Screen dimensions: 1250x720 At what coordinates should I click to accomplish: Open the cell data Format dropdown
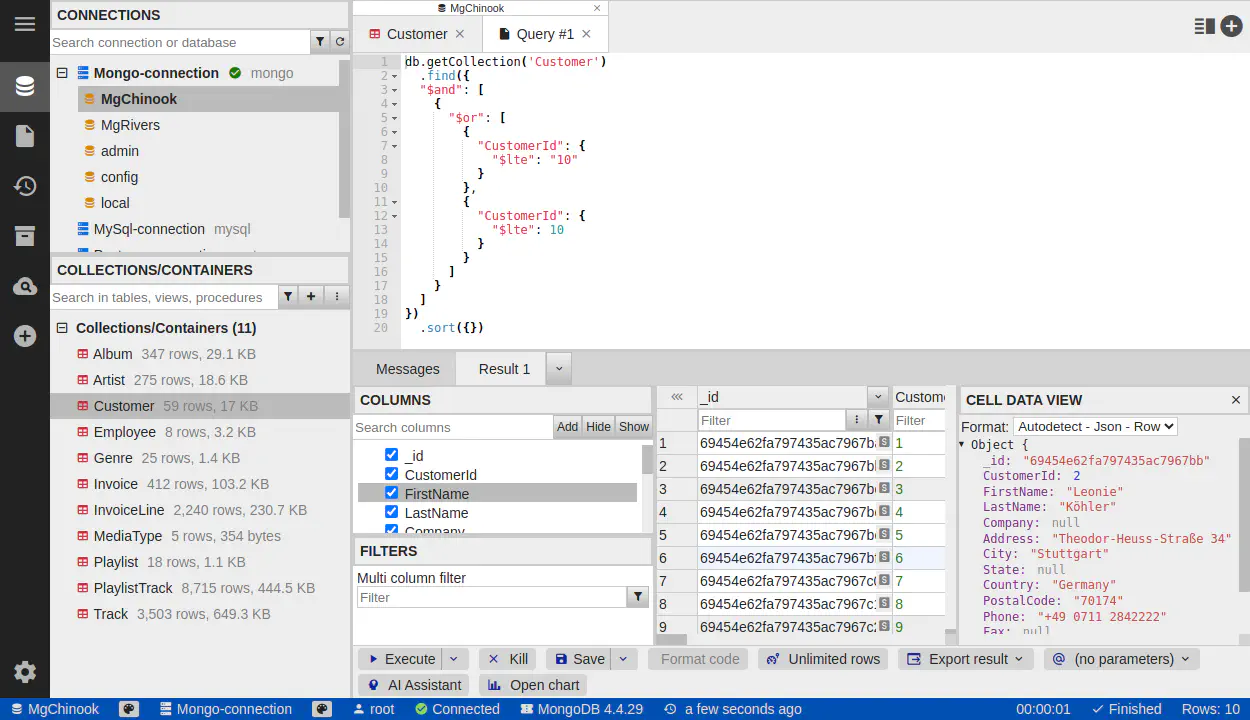[x=1094, y=426]
